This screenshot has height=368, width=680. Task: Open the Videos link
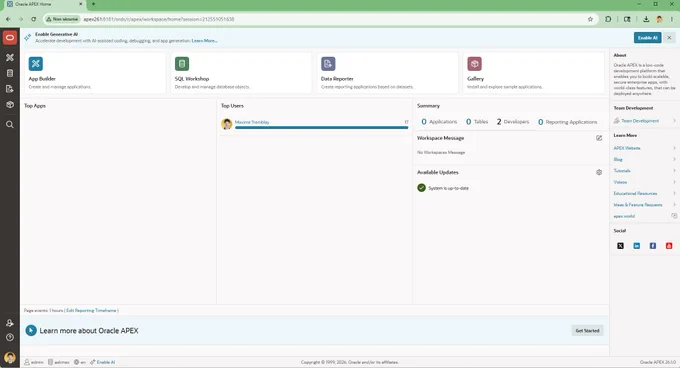pyautogui.click(x=620, y=182)
